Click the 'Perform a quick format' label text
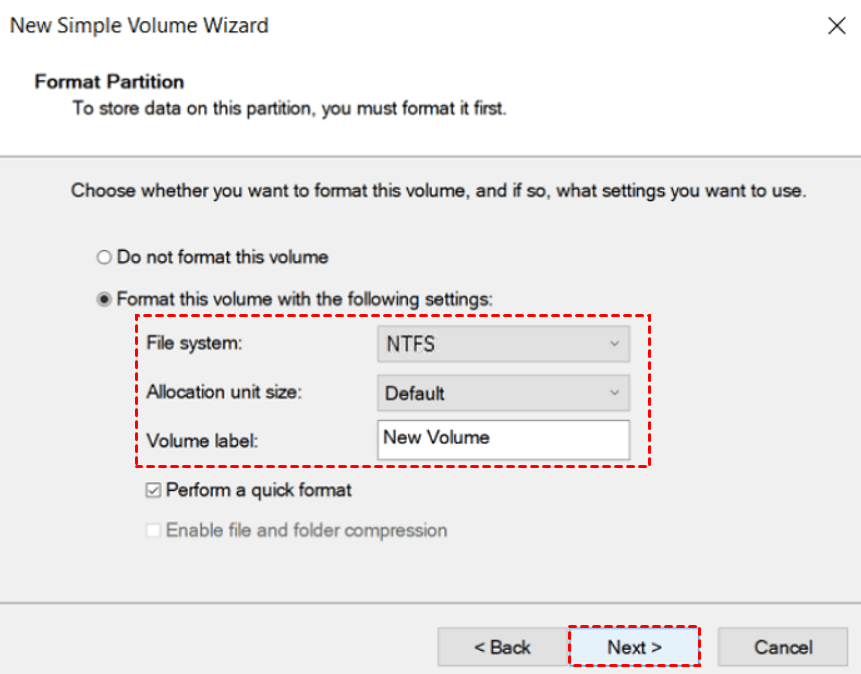Screen dimensions: 861x674 pyautogui.click(x=258, y=491)
